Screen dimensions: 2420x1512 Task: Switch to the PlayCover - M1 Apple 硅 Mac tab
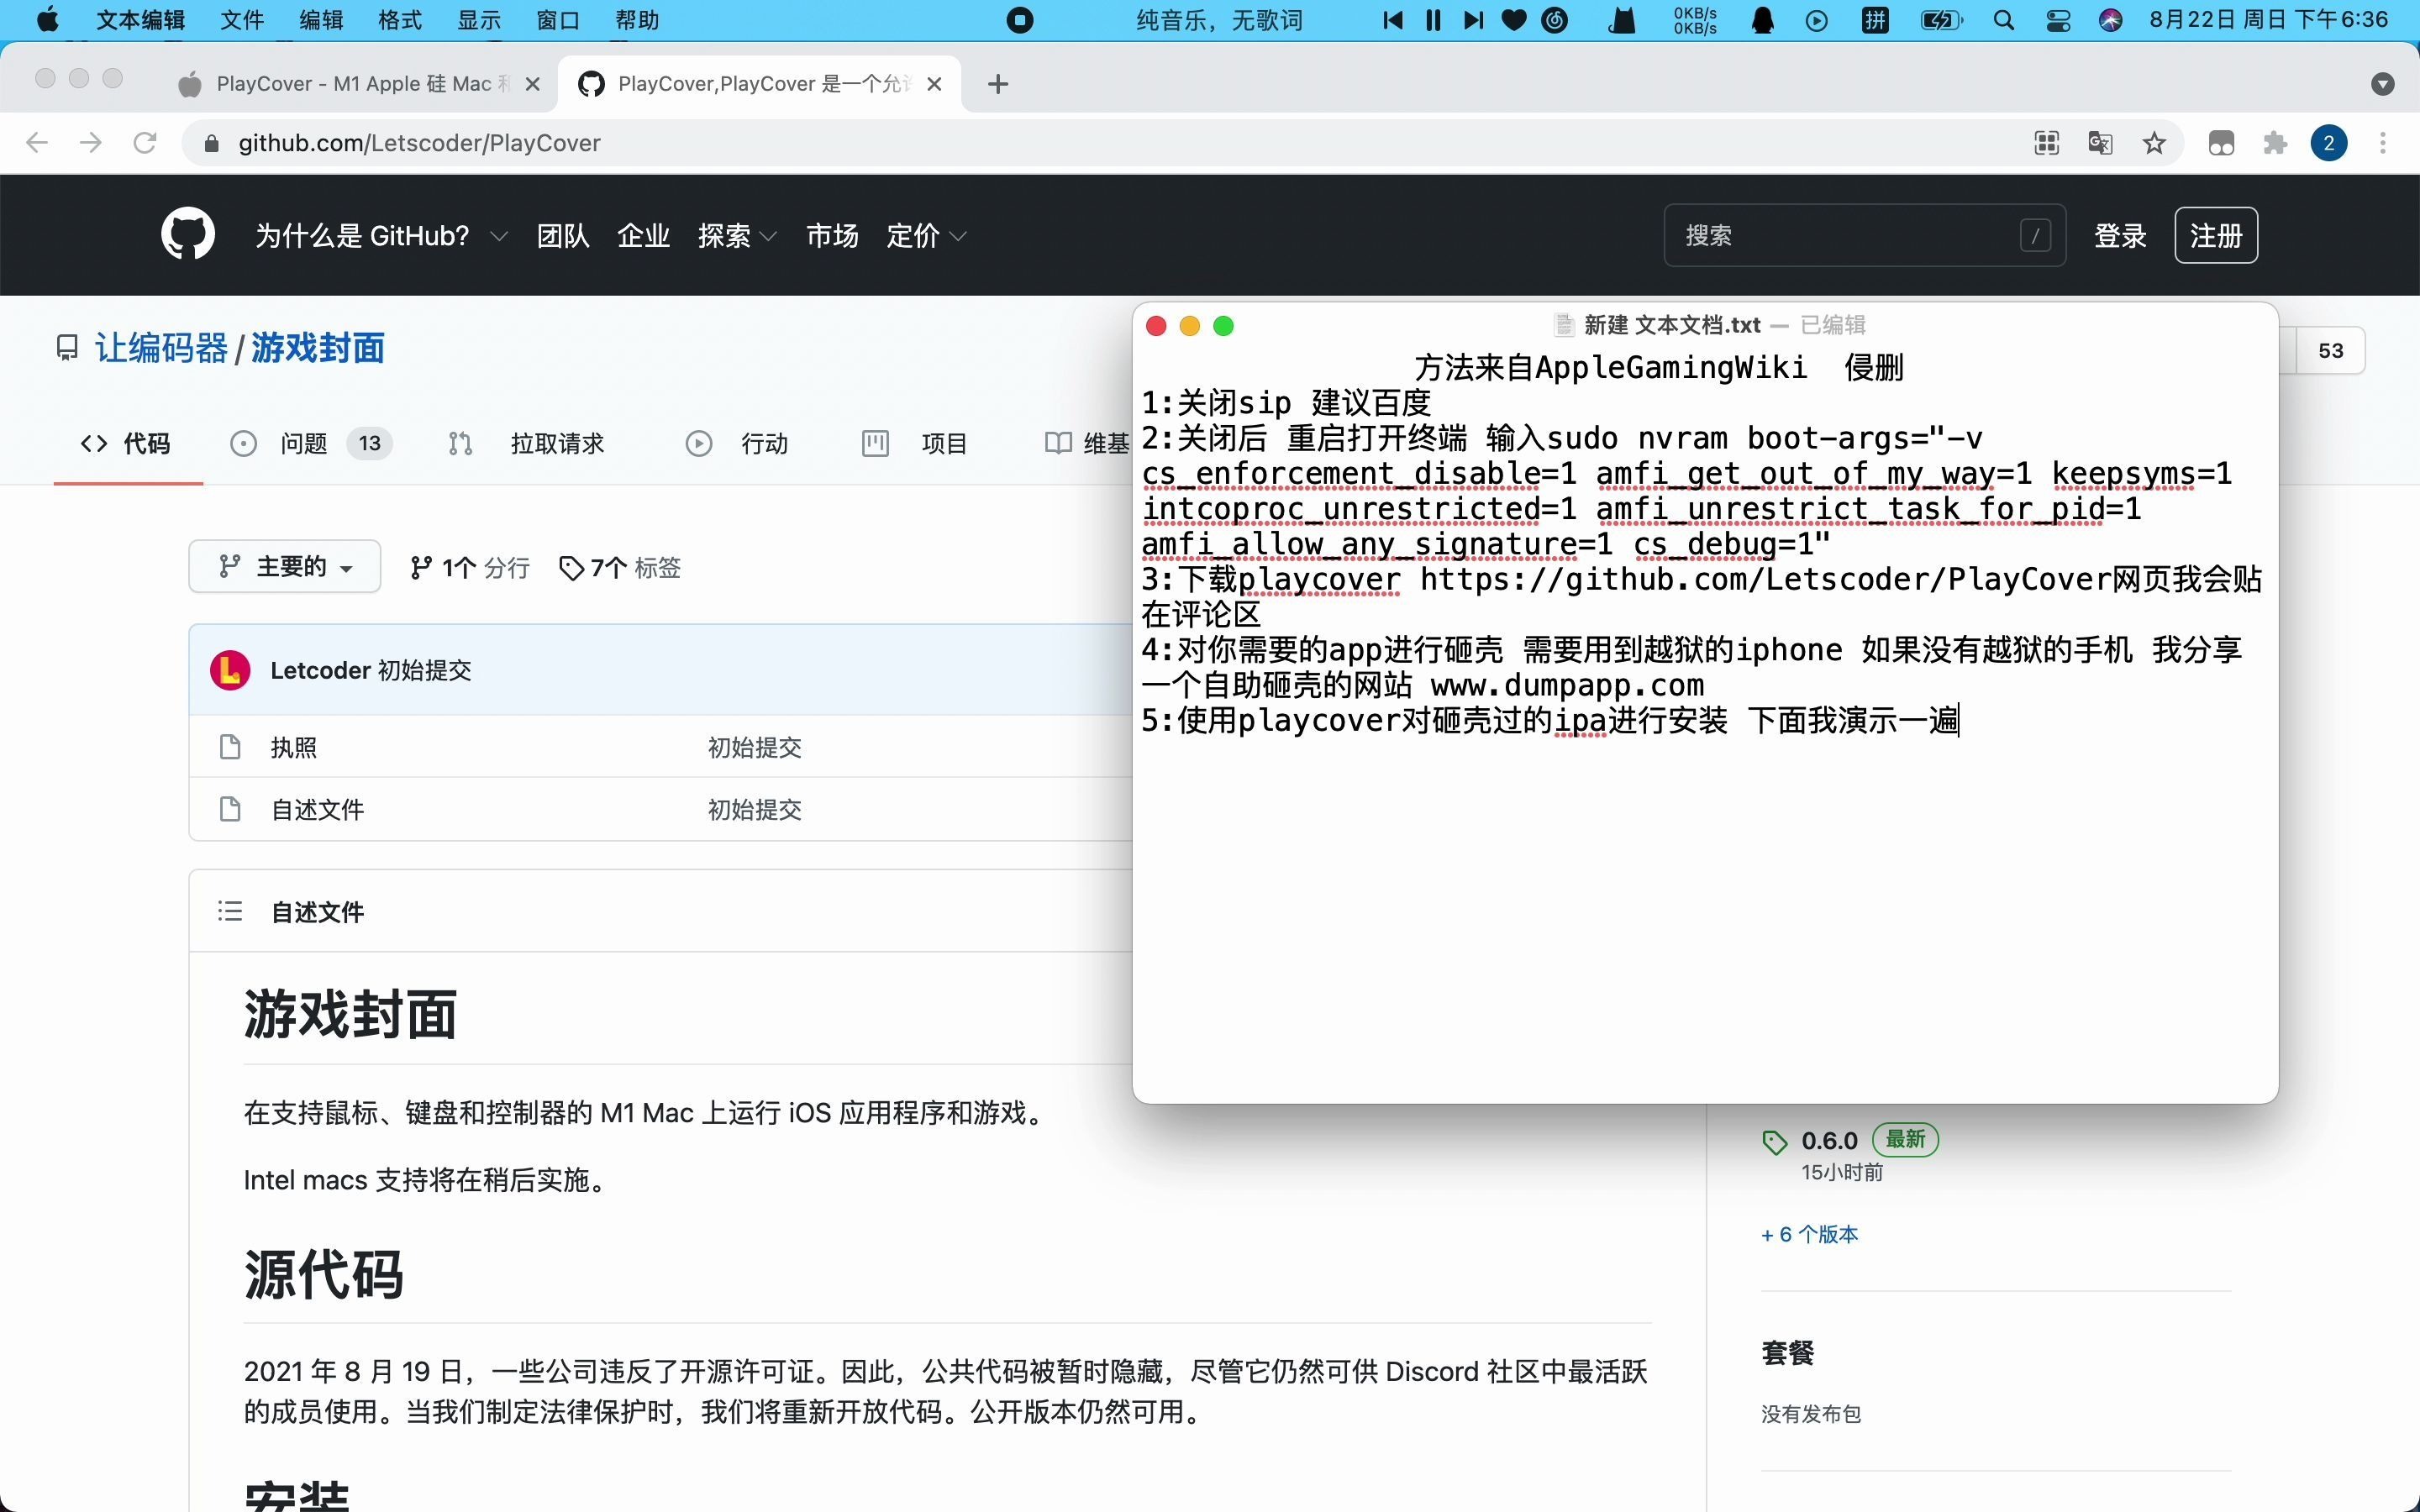coord(360,84)
